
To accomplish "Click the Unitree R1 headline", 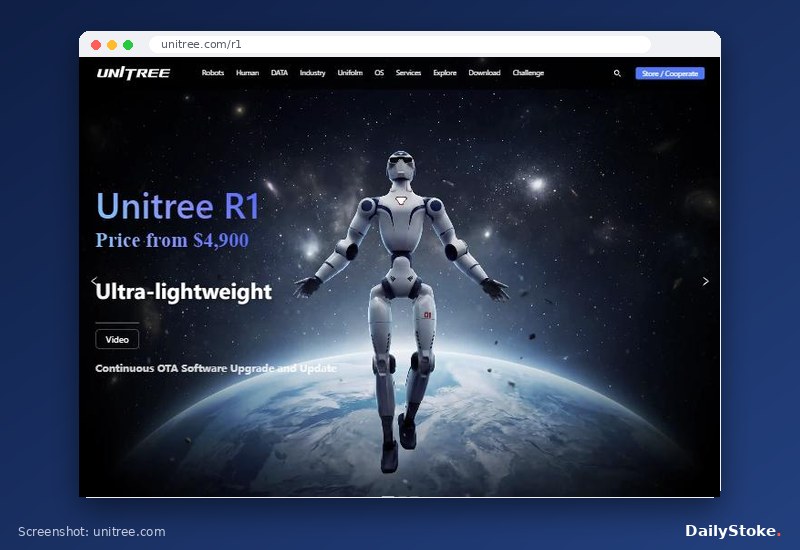I will click(178, 206).
